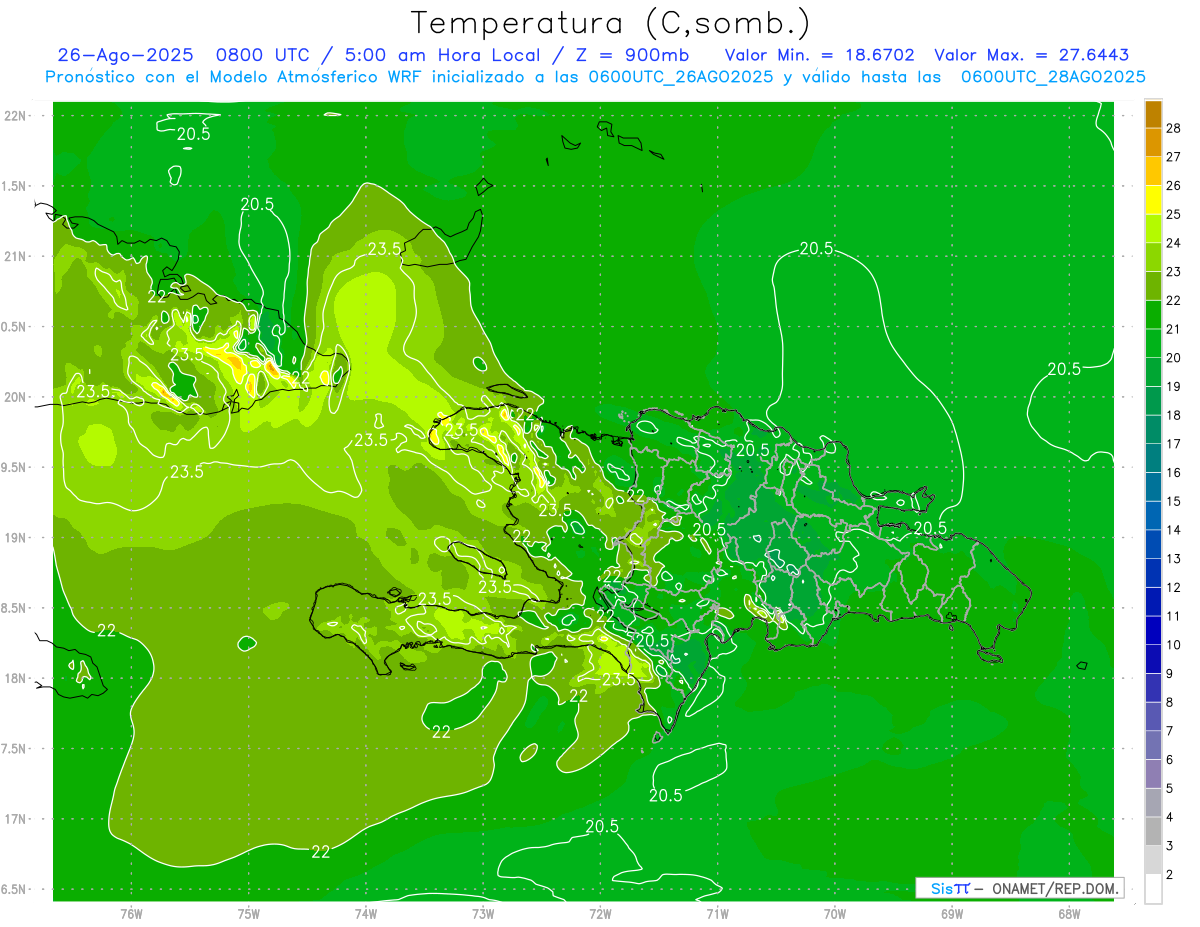Pick the yellow legend swatch between 25 and 26
1200x927 pixels.
click(1153, 200)
